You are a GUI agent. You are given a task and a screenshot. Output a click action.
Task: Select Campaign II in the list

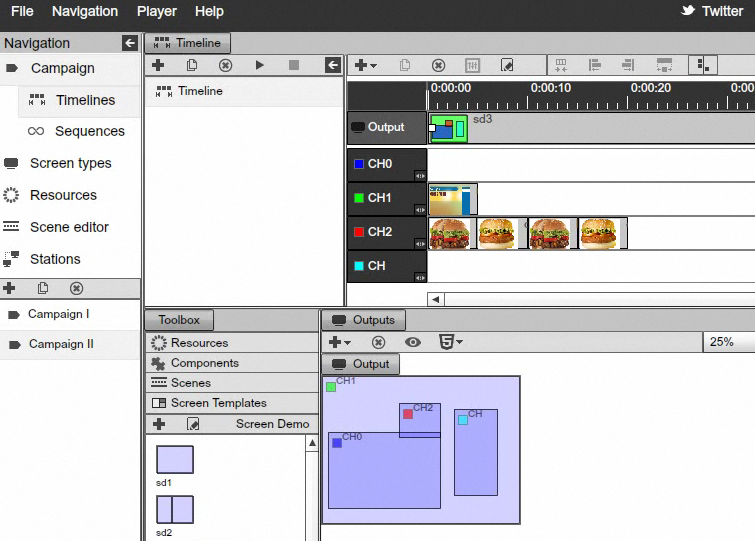coord(60,344)
